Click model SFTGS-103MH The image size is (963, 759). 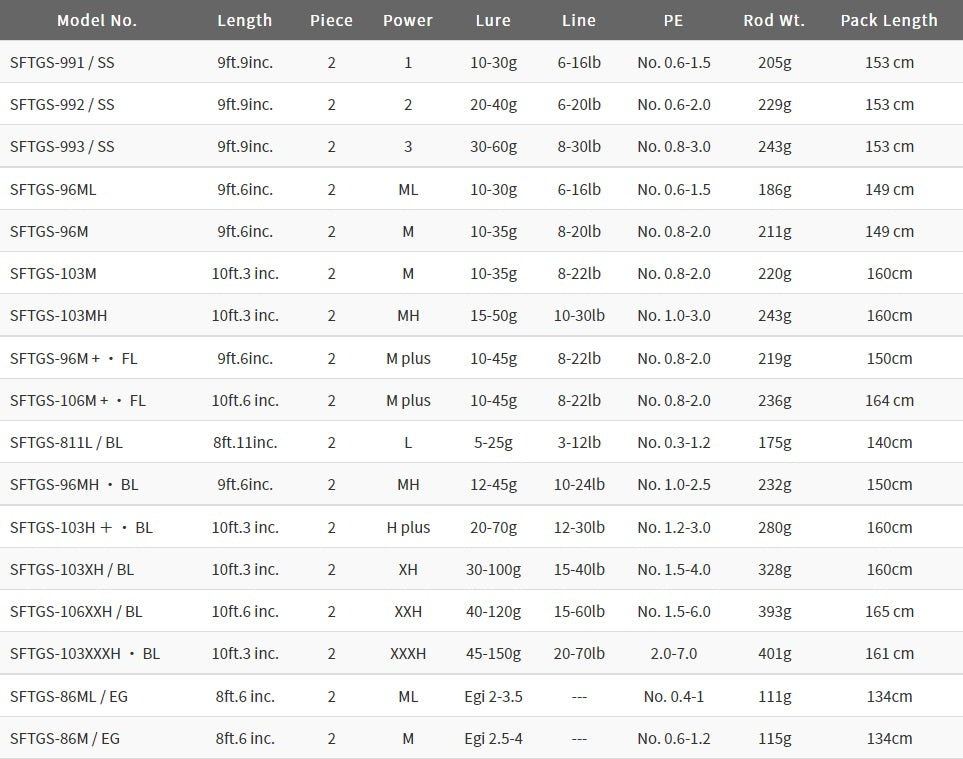click(59, 315)
